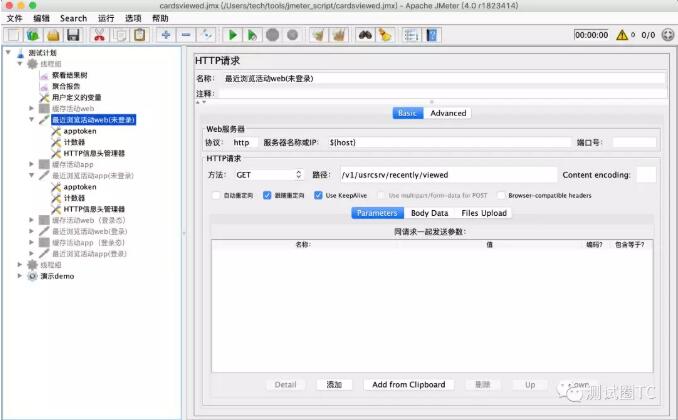Click the Toggle enable/disable toolbar icon

pyautogui.click(x=206, y=35)
